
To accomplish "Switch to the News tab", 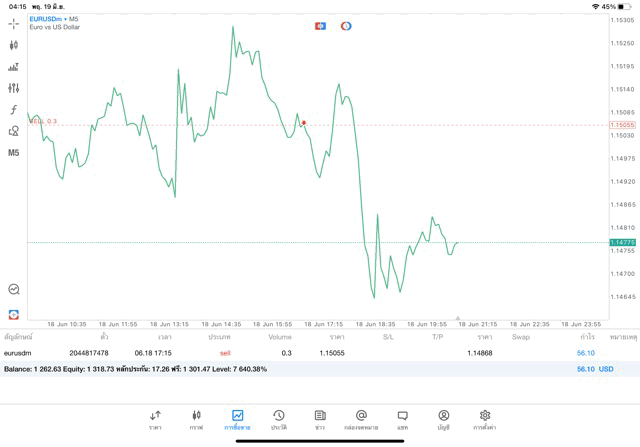I will tap(320, 419).
